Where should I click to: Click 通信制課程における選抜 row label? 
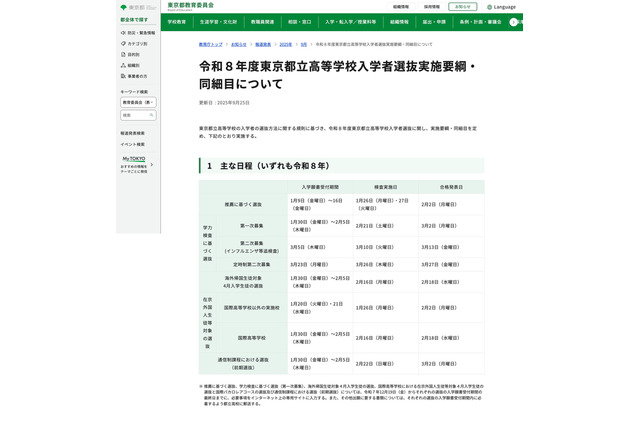(x=243, y=364)
